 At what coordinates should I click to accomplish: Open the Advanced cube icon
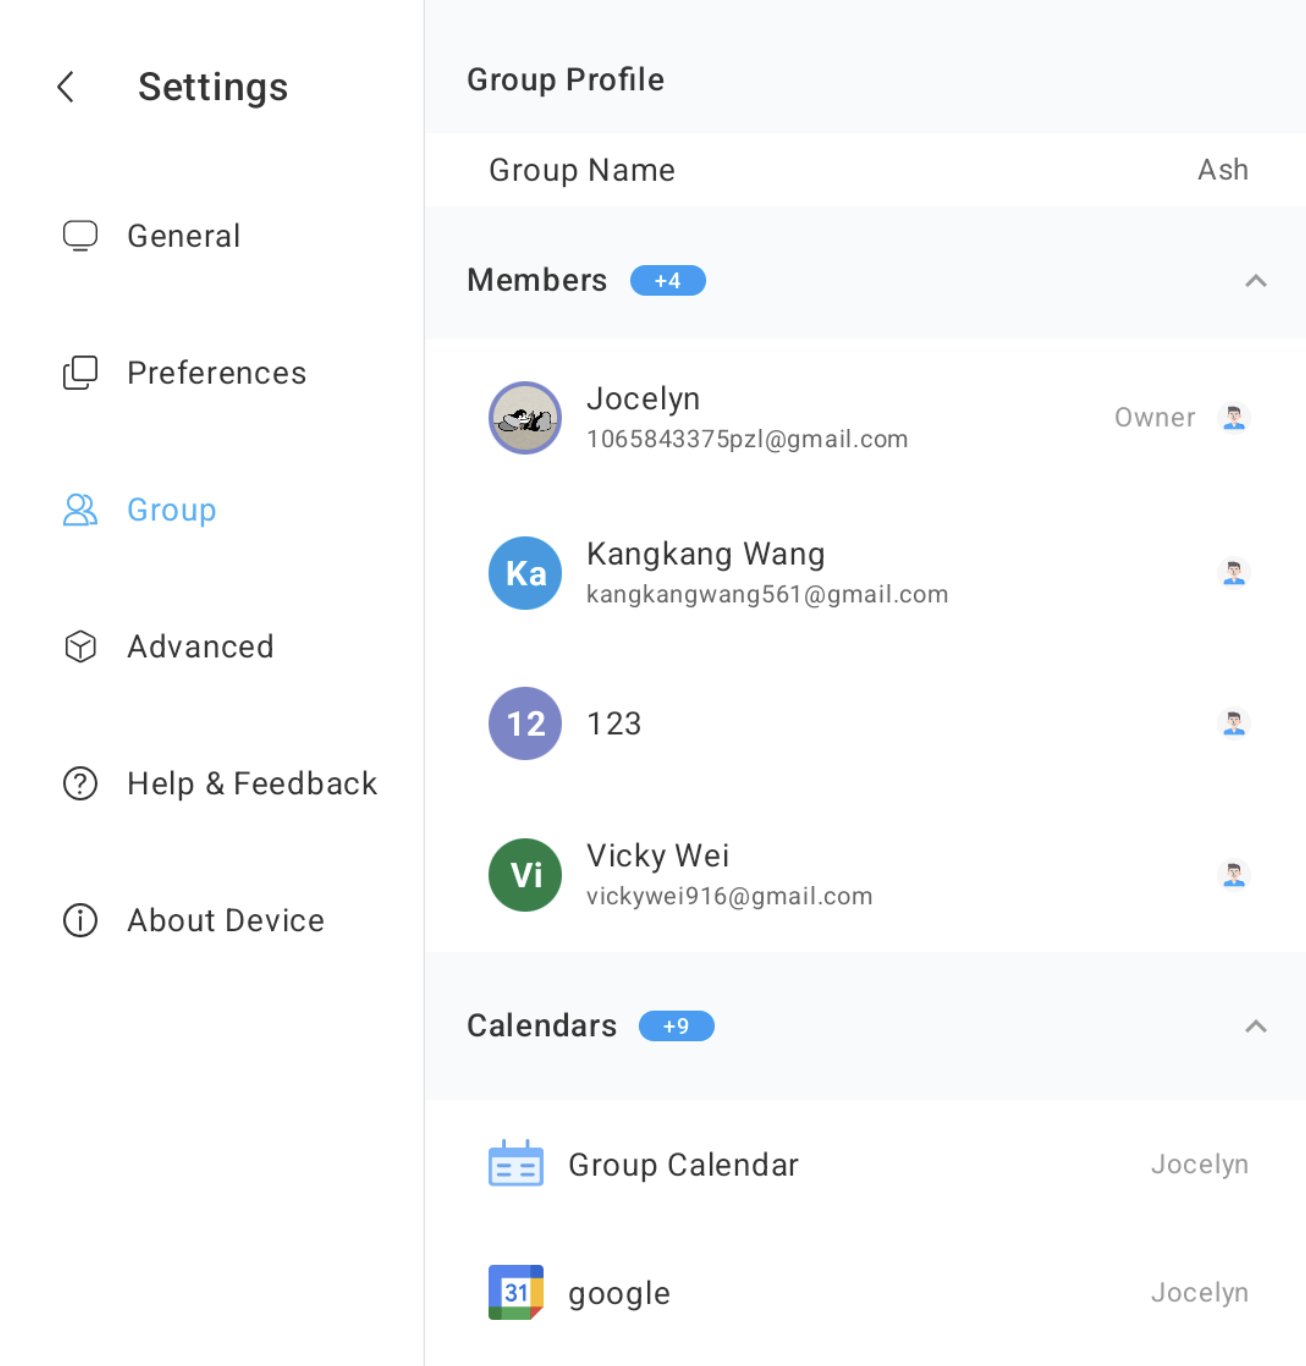80,647
